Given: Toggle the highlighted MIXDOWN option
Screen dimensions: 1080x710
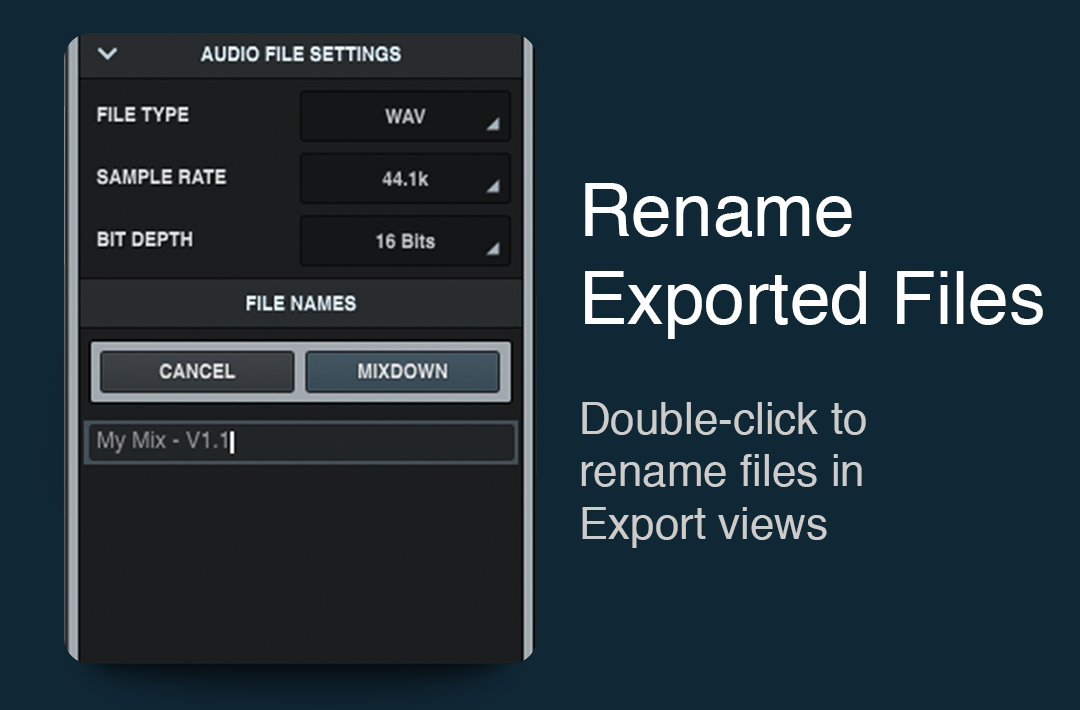Looking at the screenshot, I should point(402,371).
